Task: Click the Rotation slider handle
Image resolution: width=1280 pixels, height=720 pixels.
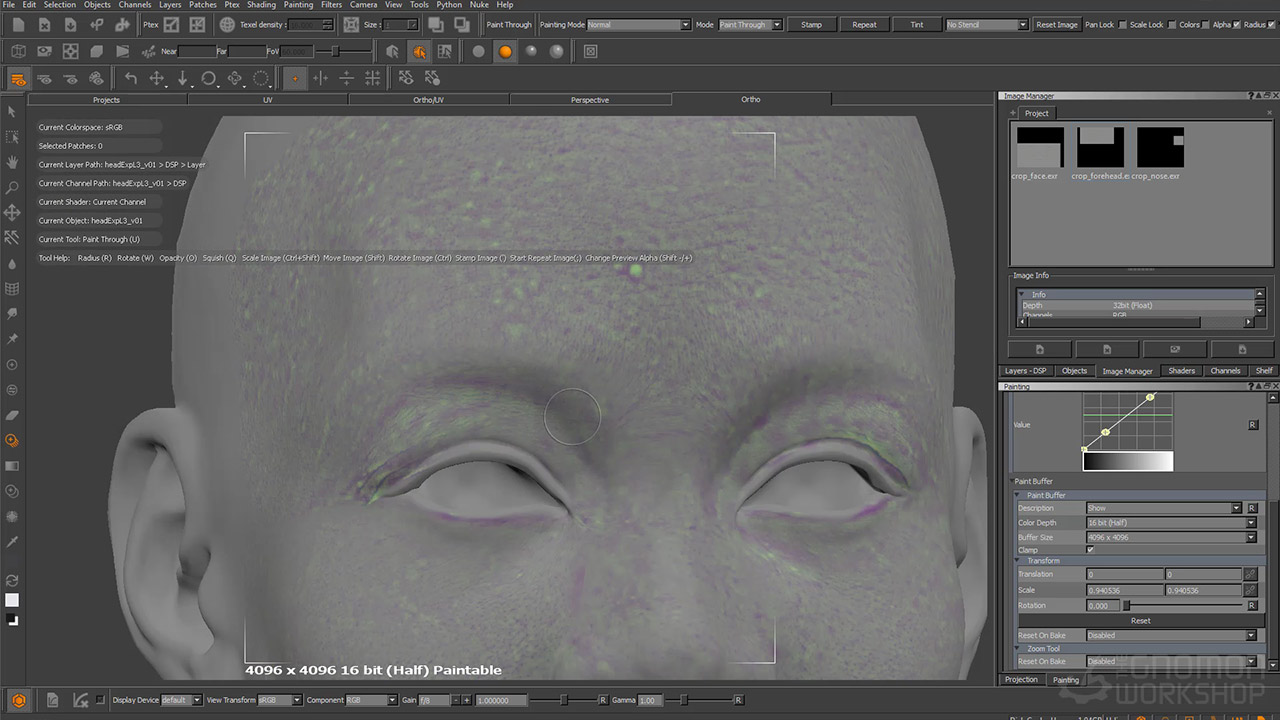Action: pyautogui.click(x=1127, y=606)
